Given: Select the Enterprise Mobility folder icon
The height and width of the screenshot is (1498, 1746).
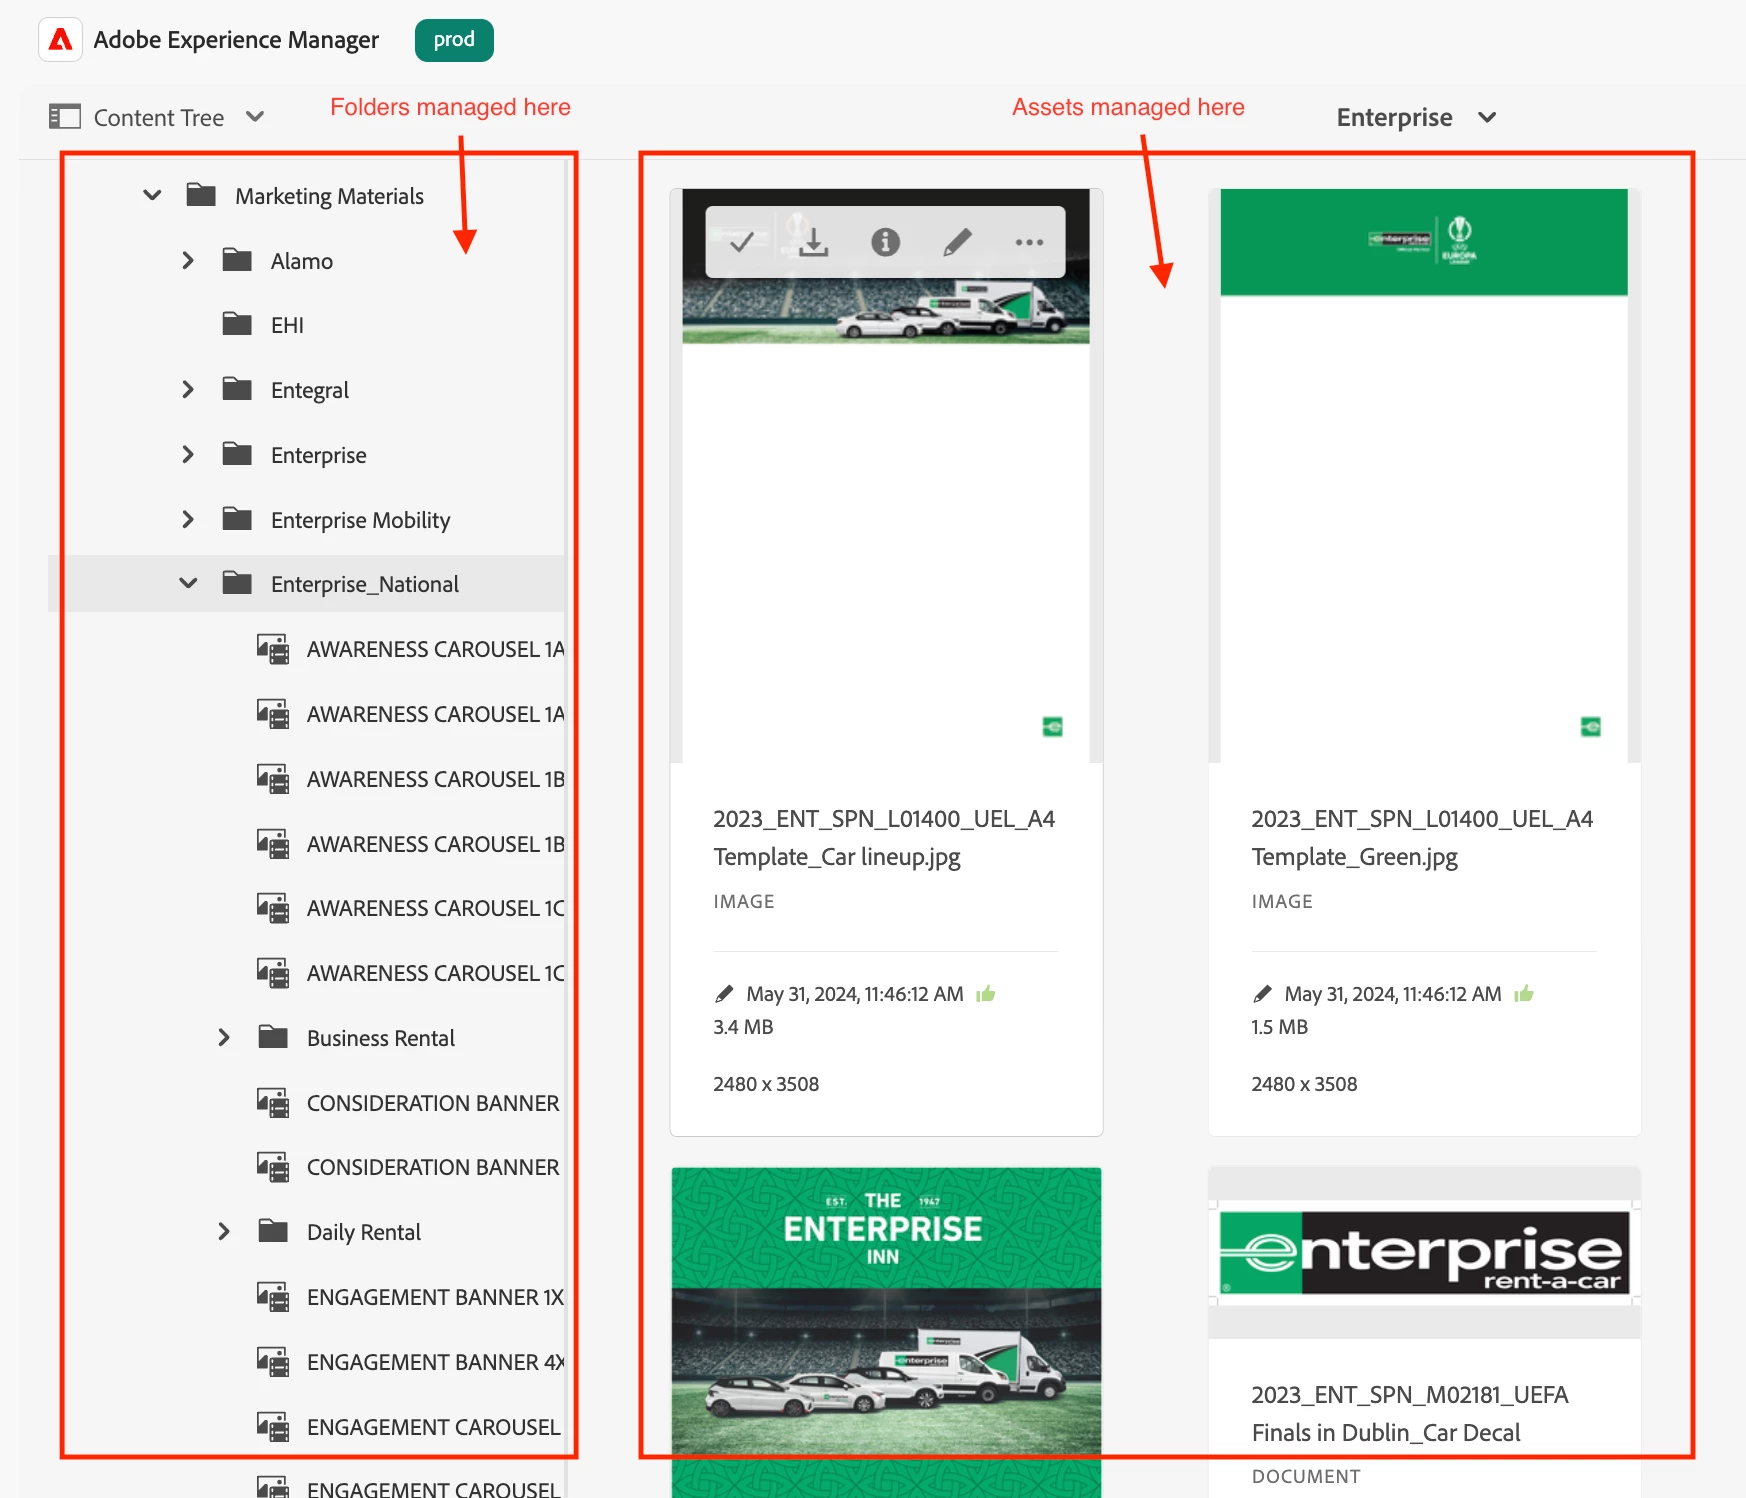Looking at the screenshot, I should 237,518.
